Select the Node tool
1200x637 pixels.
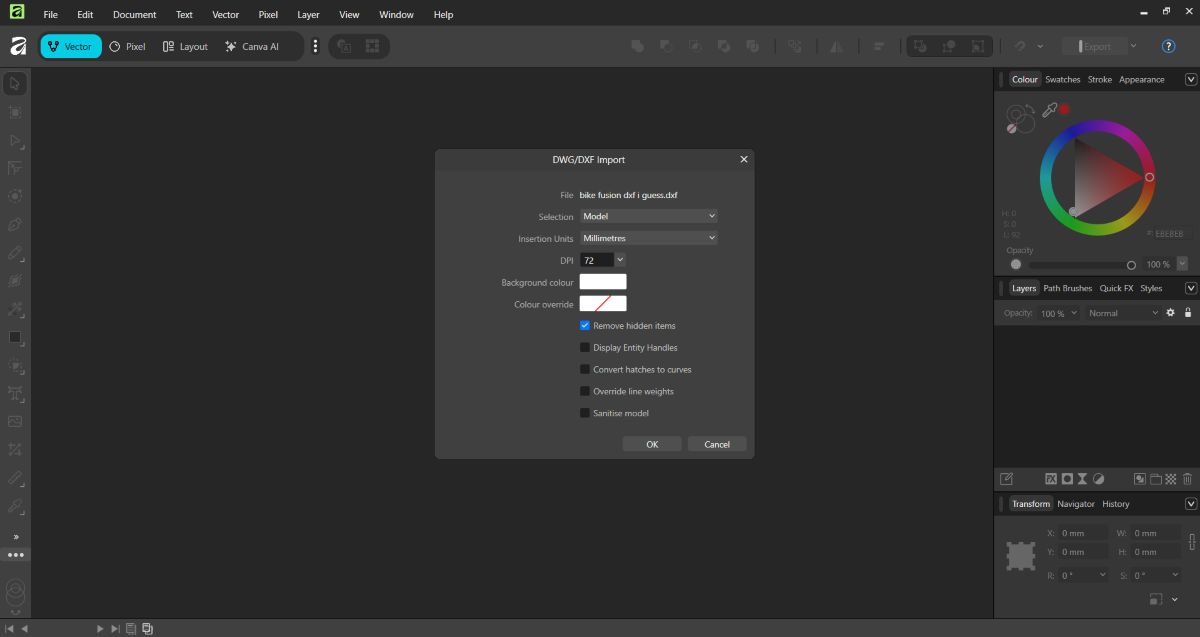[14, 141]
